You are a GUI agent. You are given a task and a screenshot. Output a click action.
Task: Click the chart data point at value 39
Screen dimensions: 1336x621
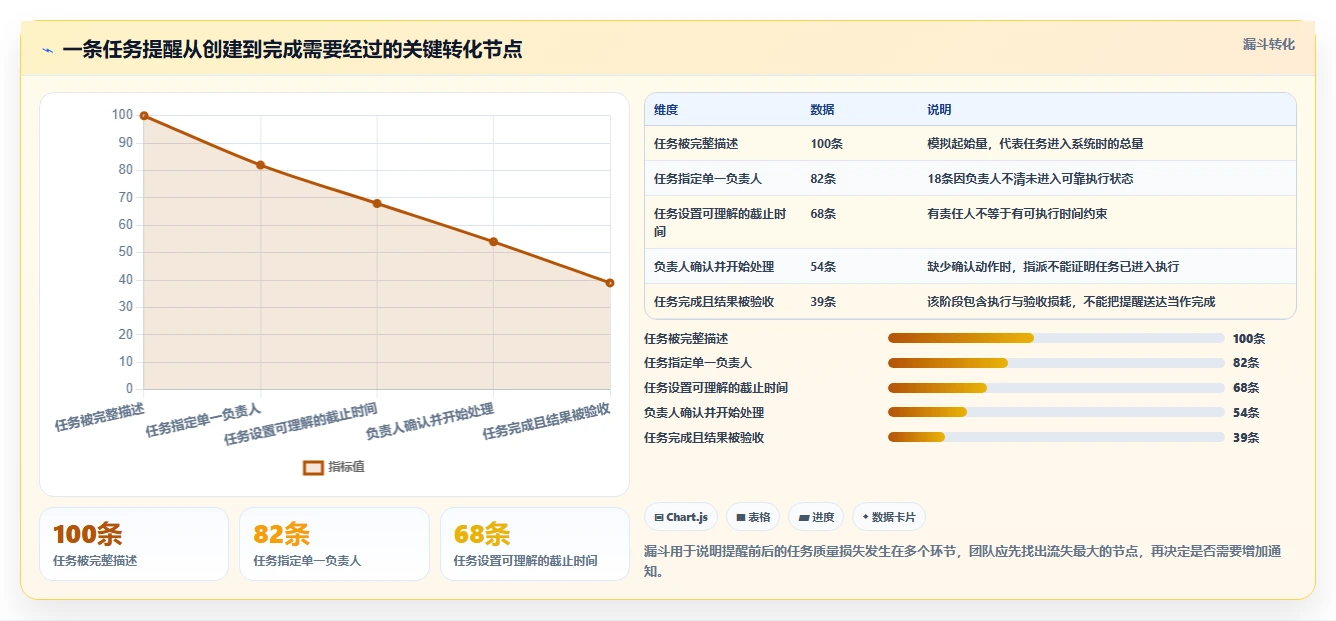[x=610, y=283]
